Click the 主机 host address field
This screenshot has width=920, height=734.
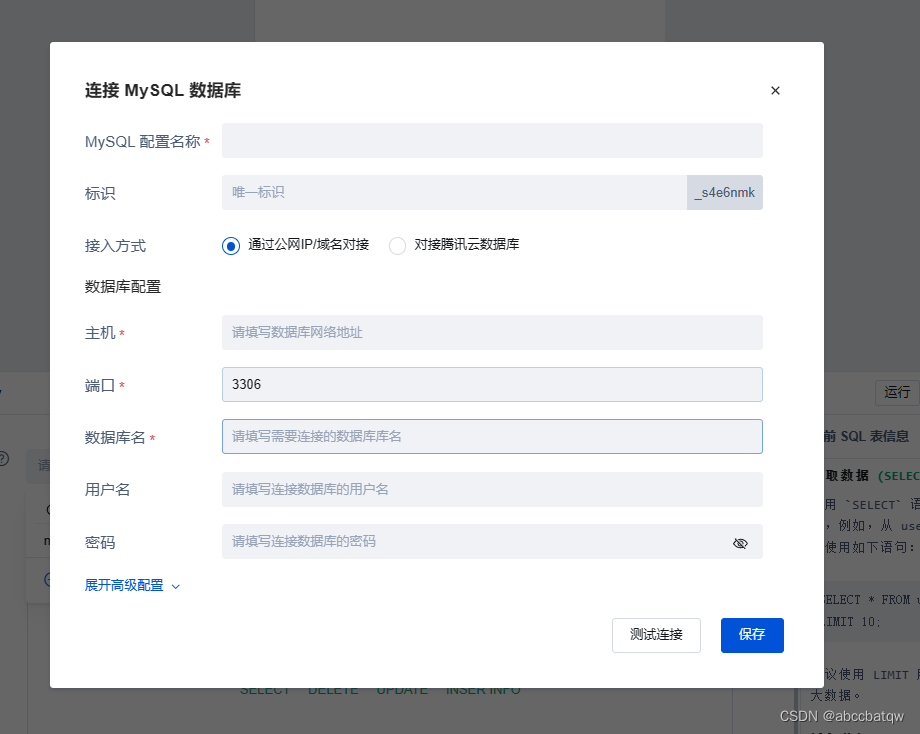492,333
